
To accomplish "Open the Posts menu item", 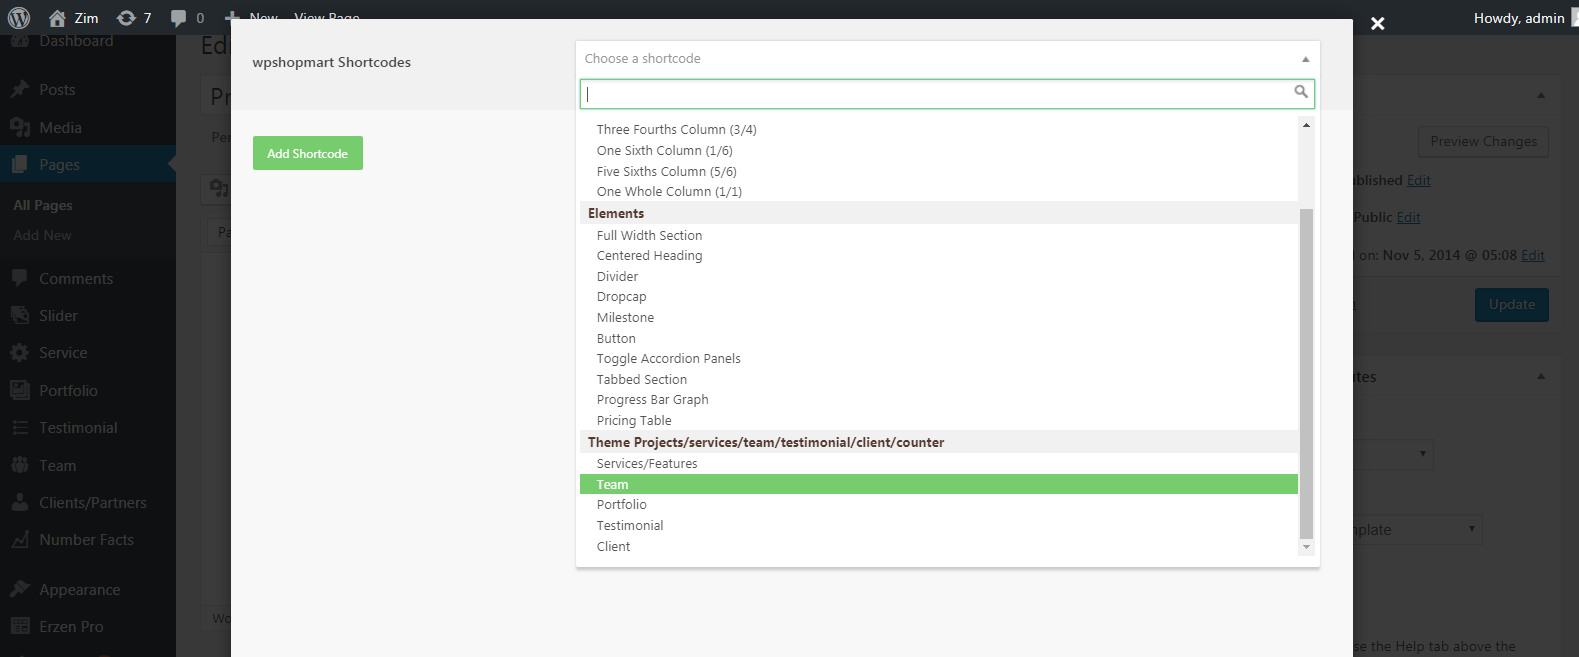I will click(57, 89).
